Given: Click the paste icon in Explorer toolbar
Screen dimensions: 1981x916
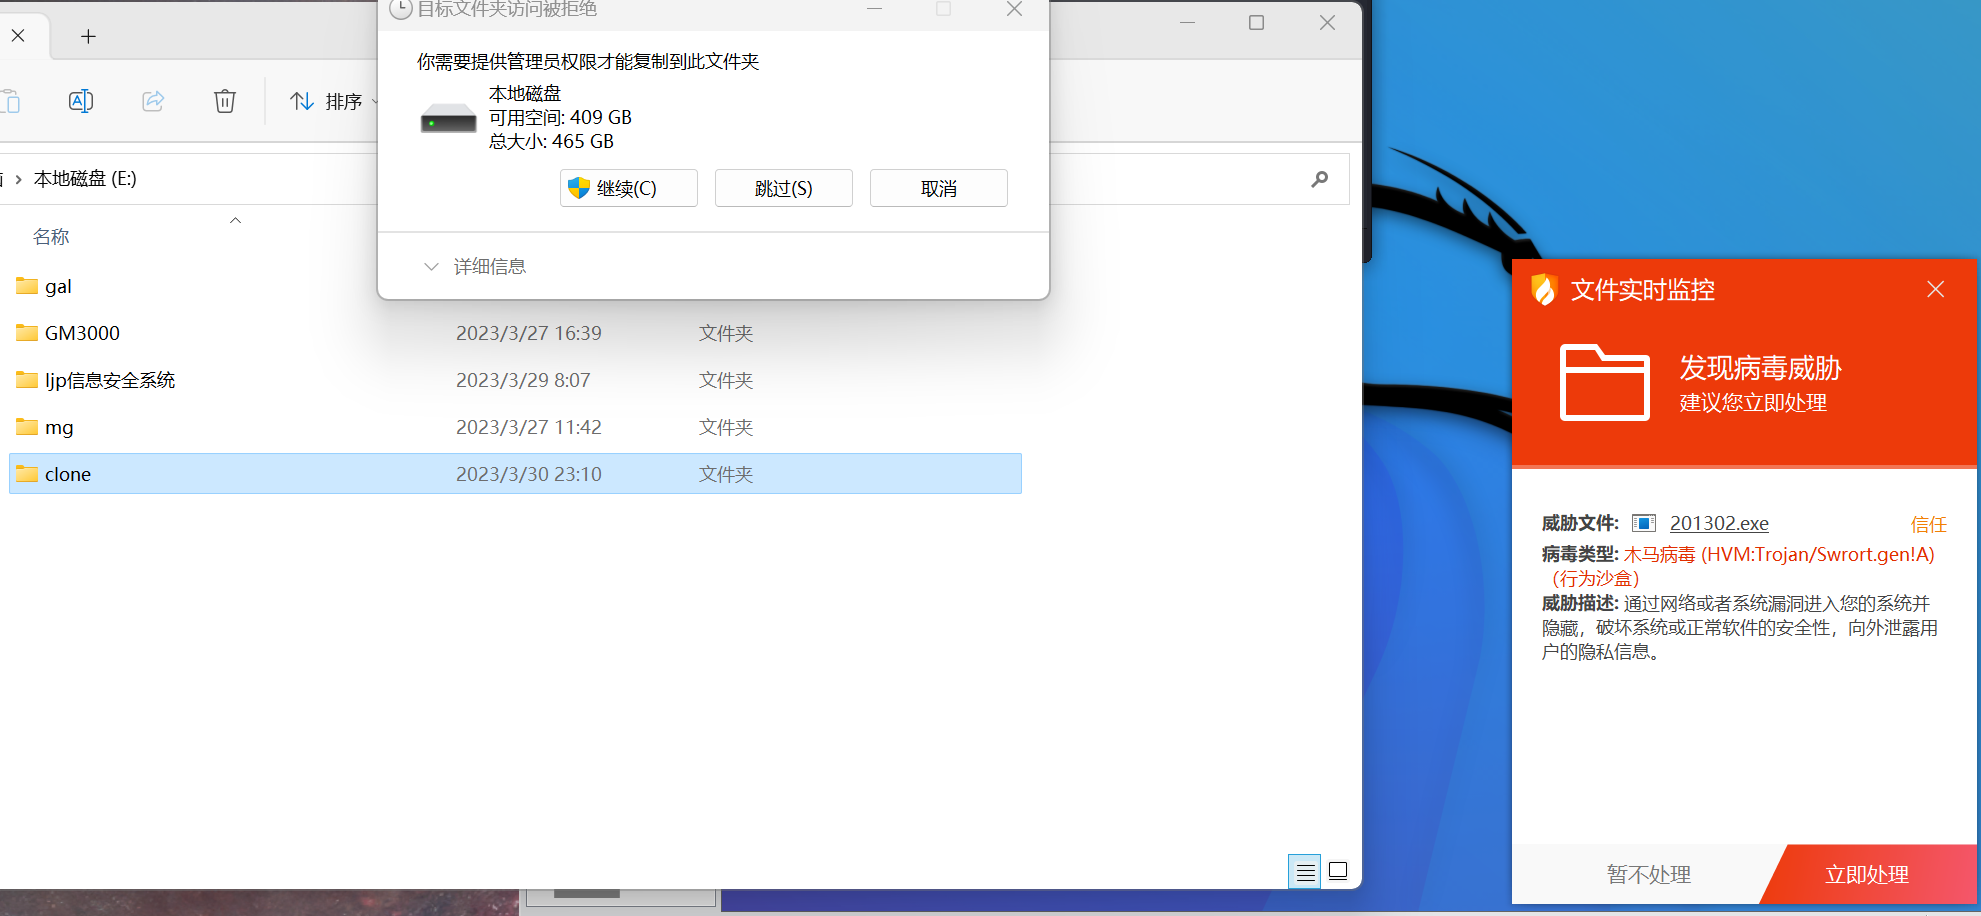Looking at the screenshot, I should point(10,101).
